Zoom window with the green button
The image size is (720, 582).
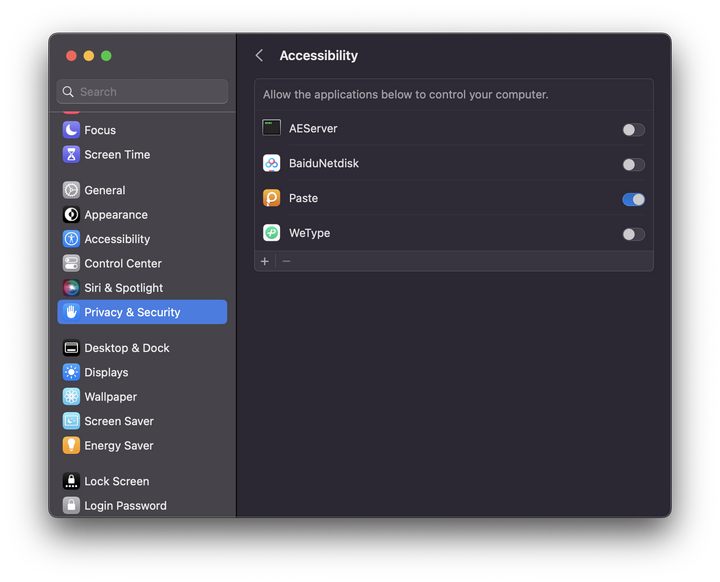coord(106,56)
